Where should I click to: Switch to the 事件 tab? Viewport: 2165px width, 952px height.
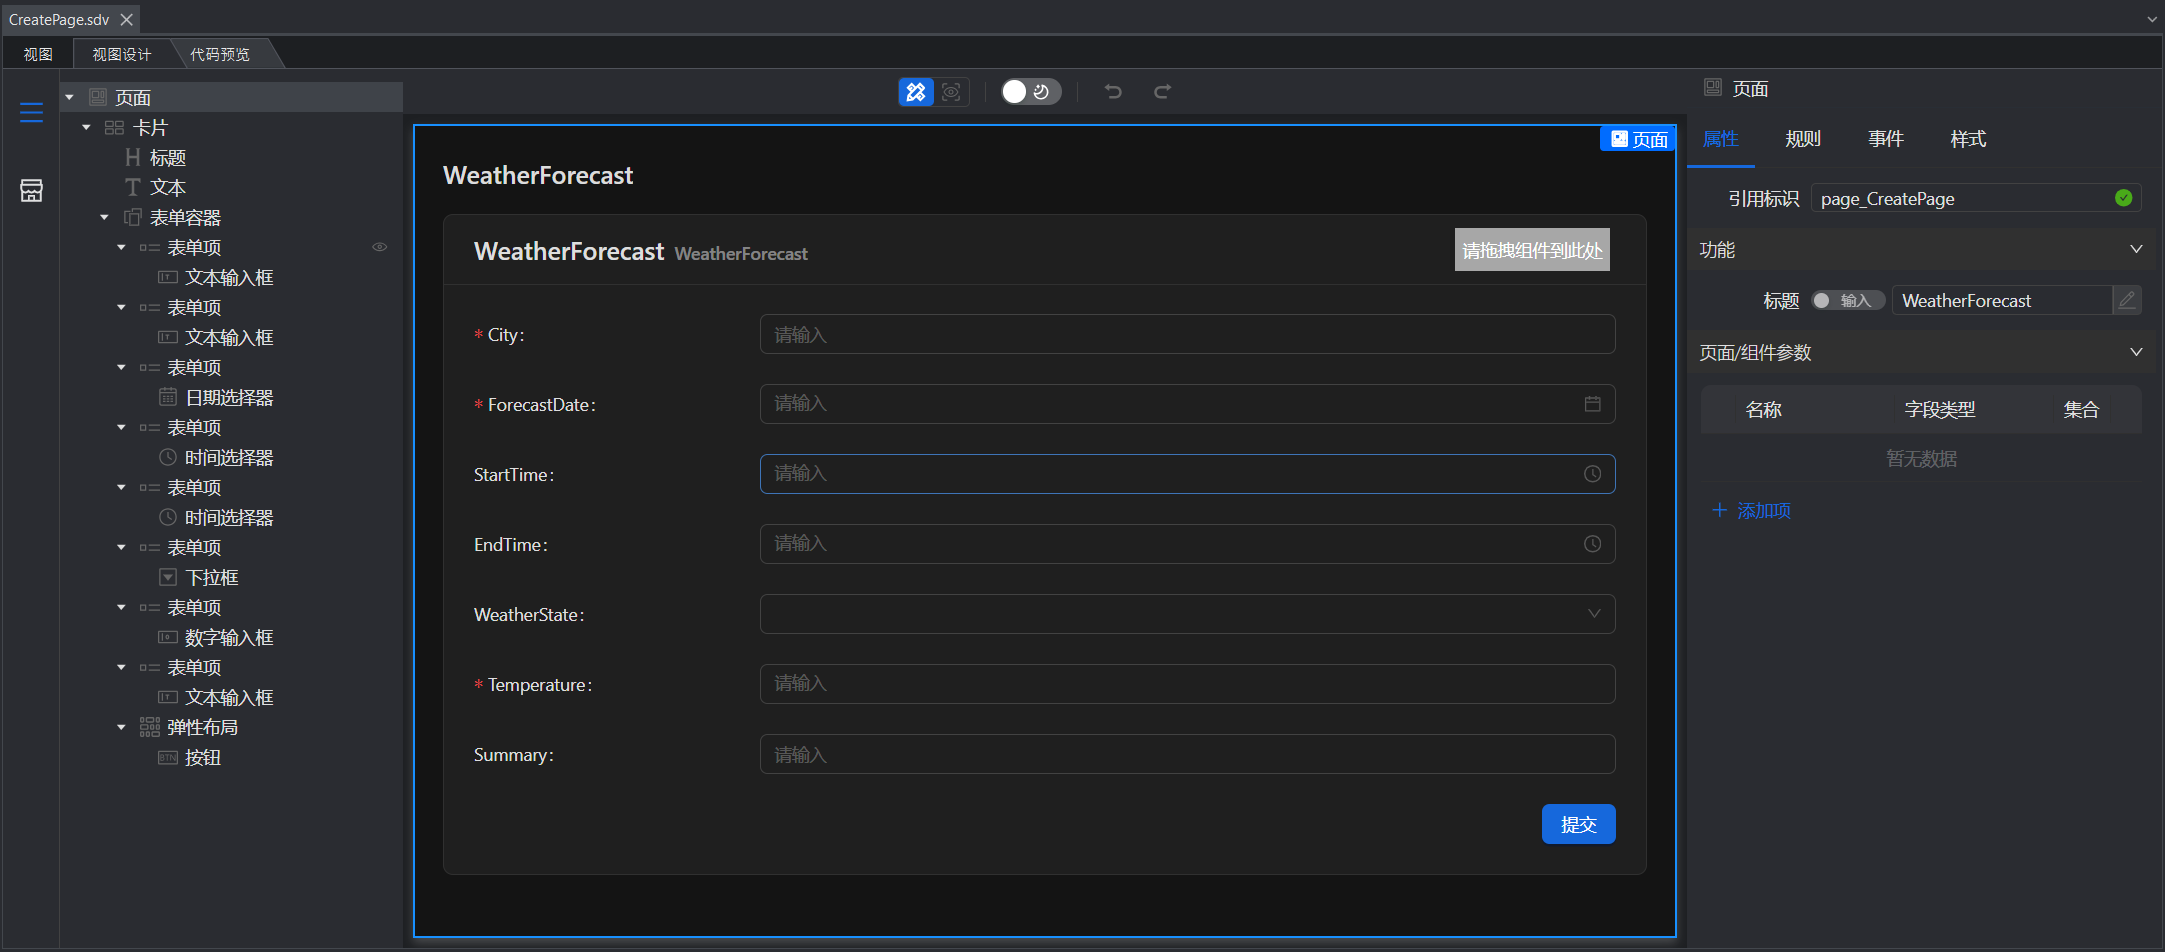click(x=1886, y=139)
